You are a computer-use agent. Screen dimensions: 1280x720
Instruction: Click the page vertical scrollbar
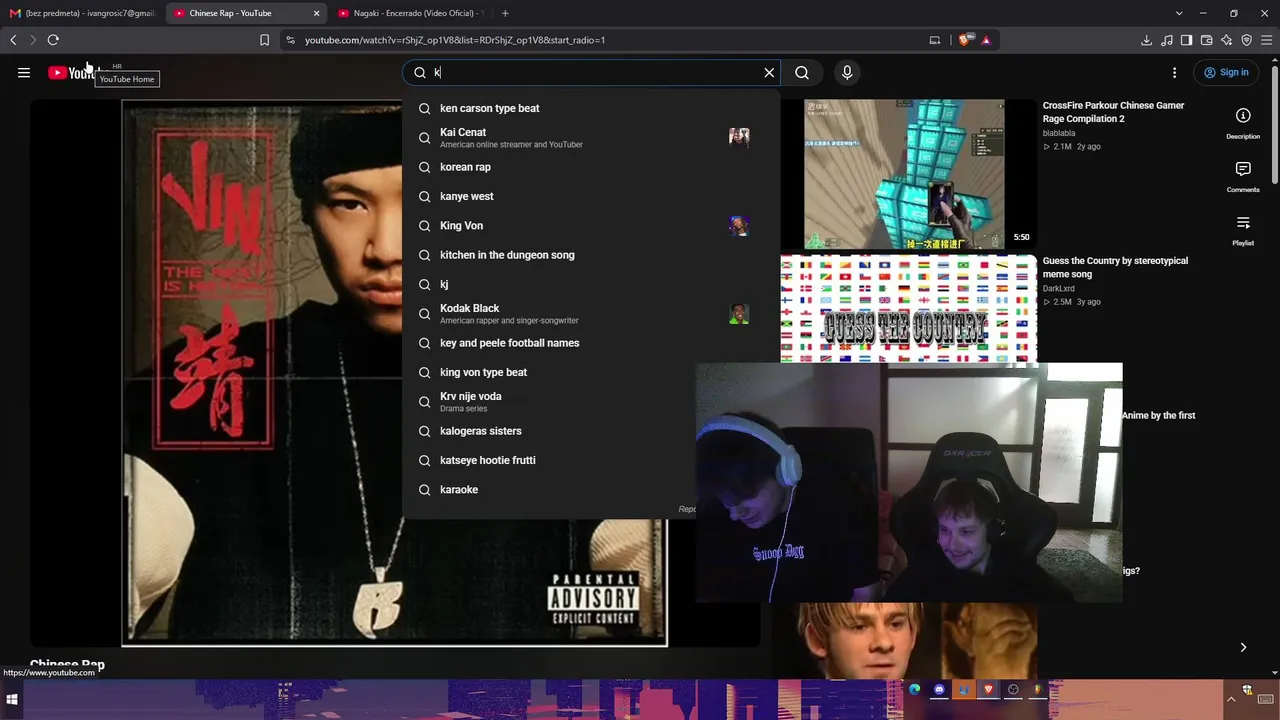pyautogui.click(x=1275, y=125)
